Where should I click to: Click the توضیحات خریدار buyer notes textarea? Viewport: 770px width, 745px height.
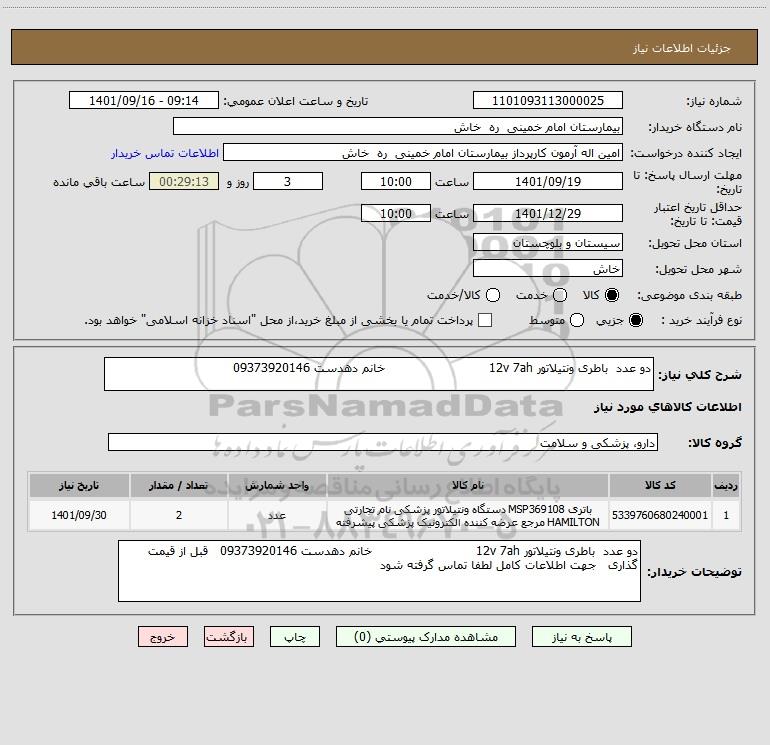(x=379, y=571)
